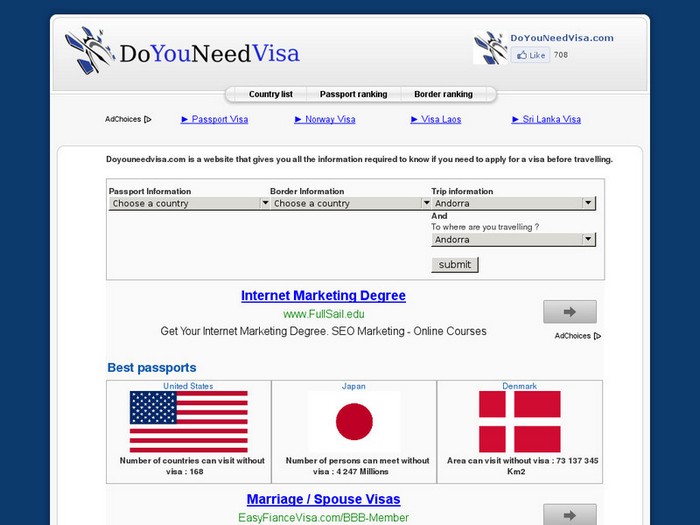Click the arrow button beside Internet Marketing Degree
Image resolution: width=700 pixels, height=525 pixels.
point(570,312)
